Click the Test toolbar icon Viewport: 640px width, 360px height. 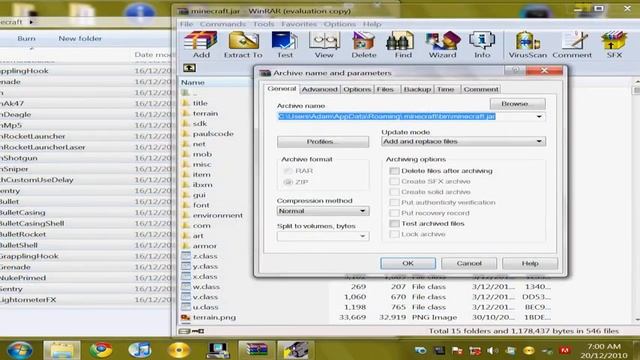[284, 44]
